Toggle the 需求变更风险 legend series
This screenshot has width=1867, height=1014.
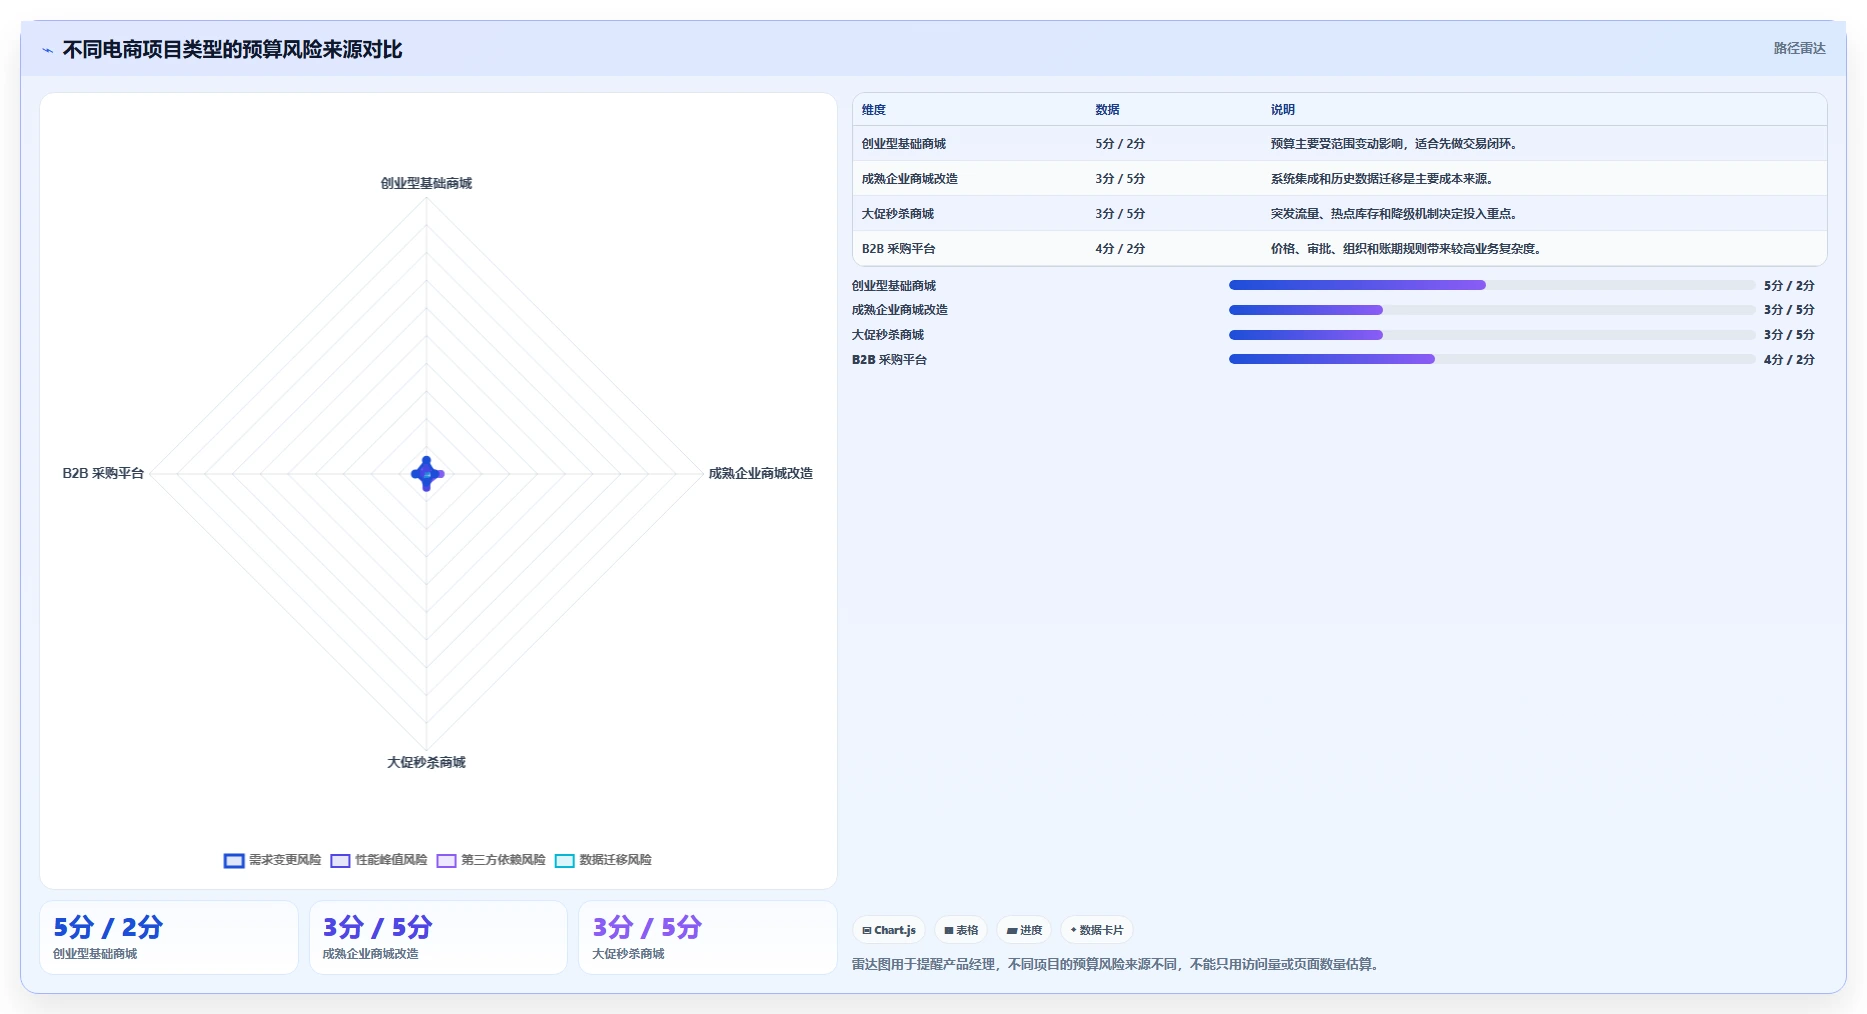tap(273, 860)
